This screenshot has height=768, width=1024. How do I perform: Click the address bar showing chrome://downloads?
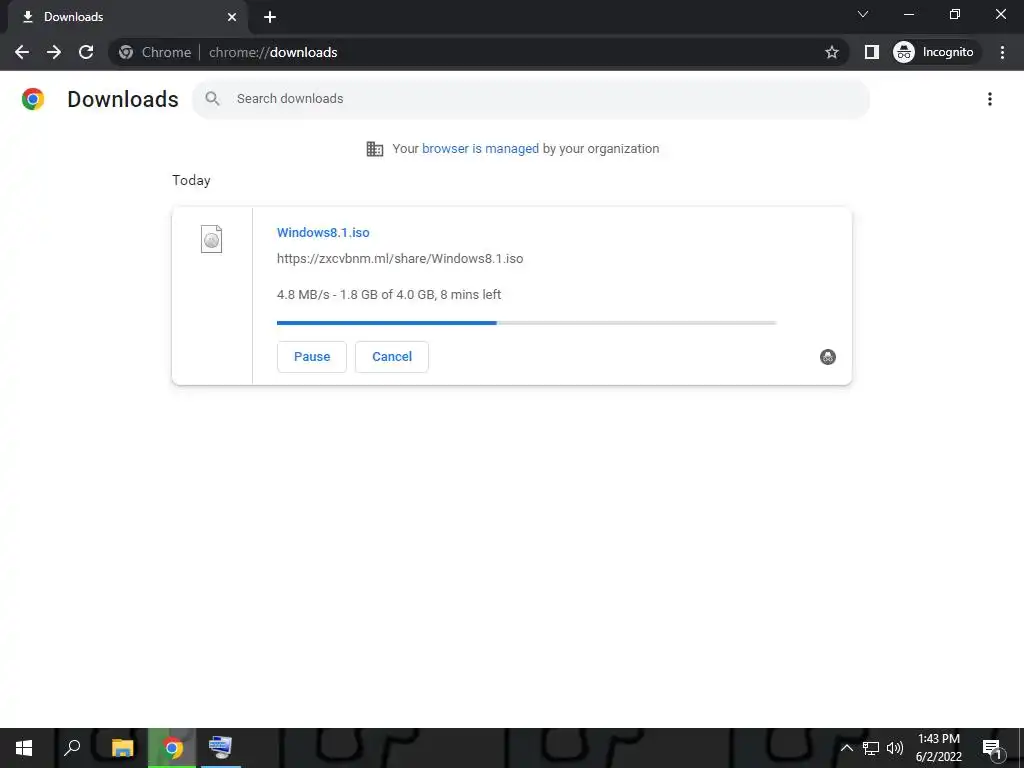point(480,52)
